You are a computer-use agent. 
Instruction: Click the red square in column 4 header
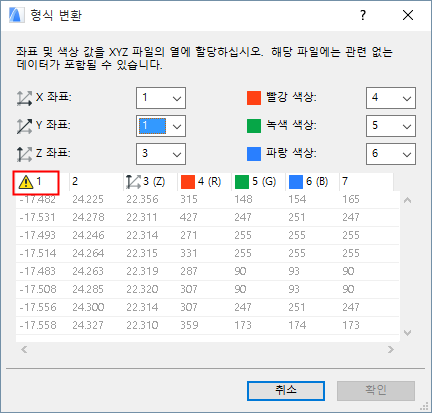click(188, 182)
